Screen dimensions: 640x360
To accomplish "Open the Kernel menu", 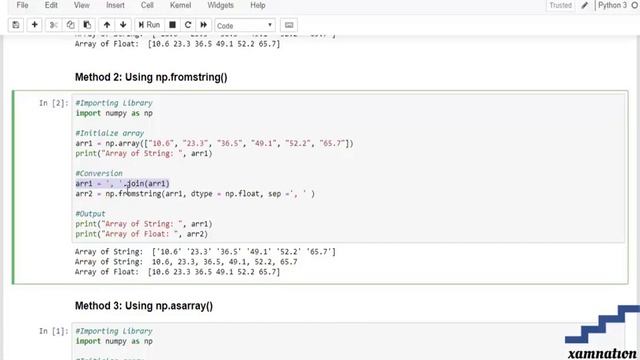I will tap(180, 5).
